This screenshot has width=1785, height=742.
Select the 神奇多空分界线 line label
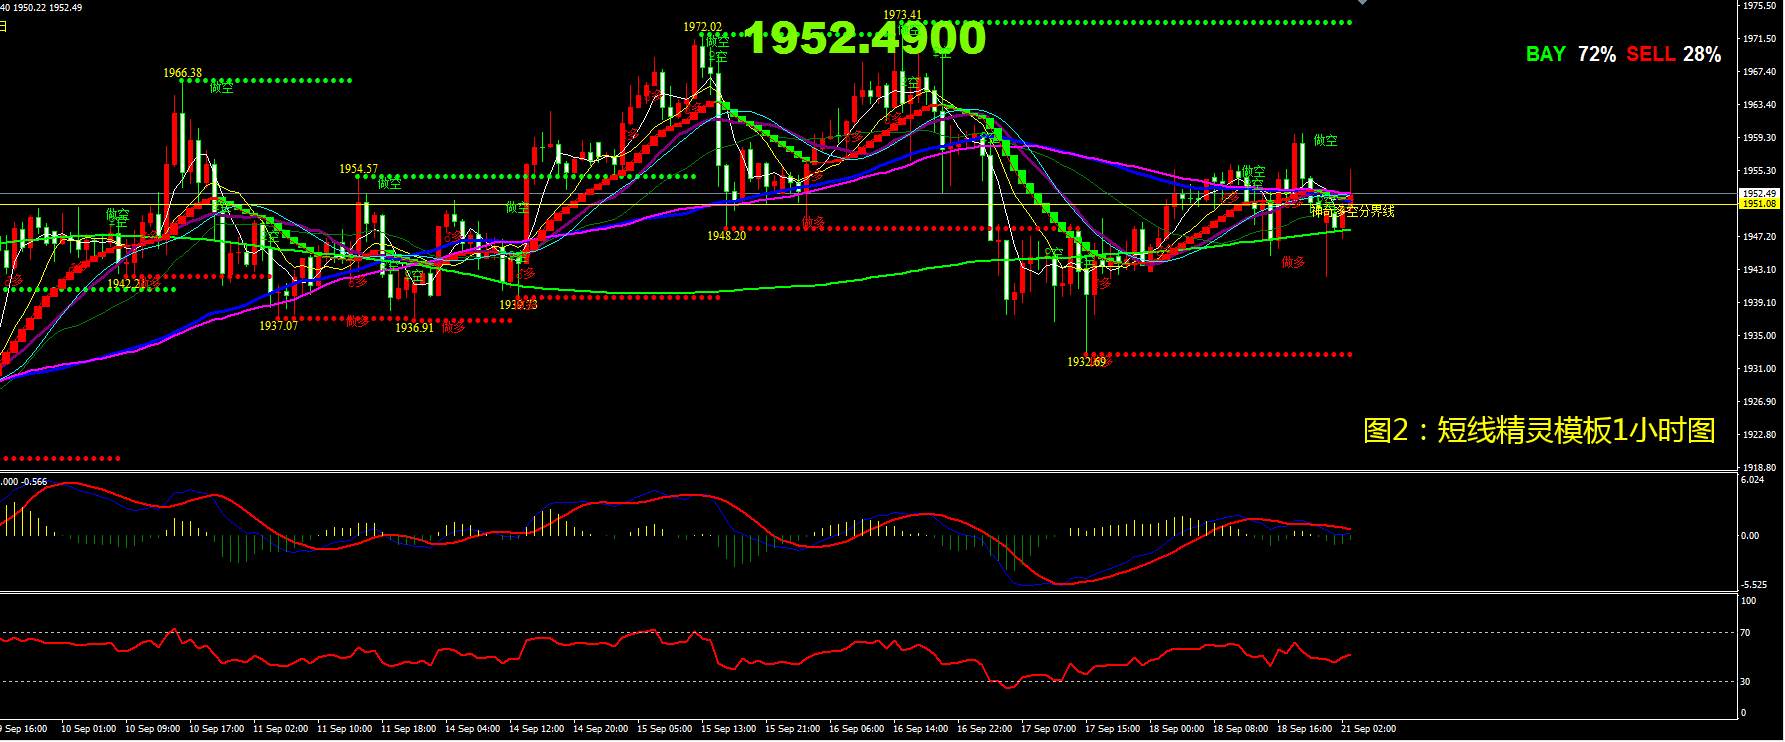tap(1353, 211)
